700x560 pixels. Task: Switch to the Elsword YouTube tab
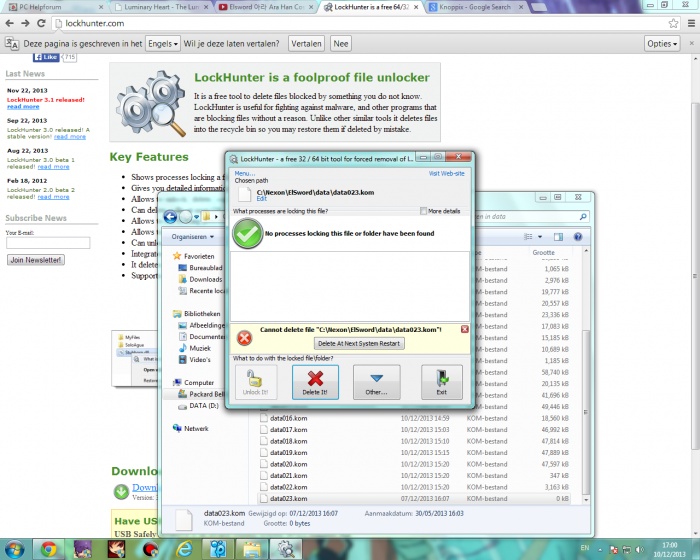(x=266, y=7)
